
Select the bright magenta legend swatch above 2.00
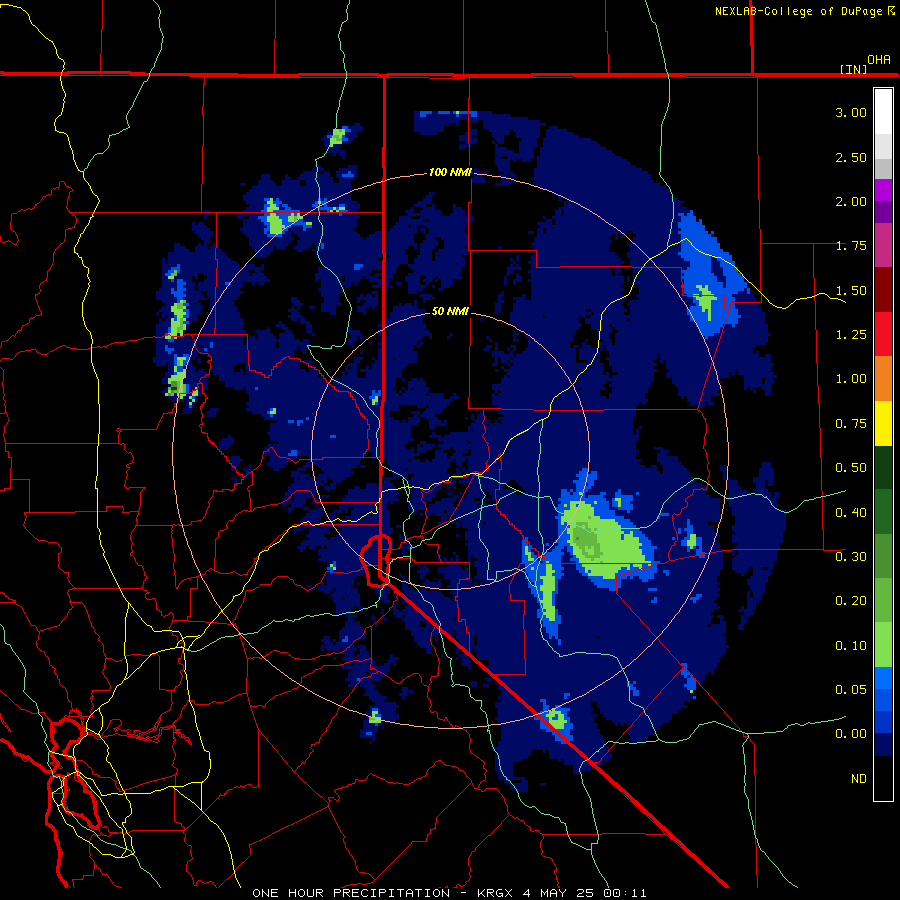coord(883,190)
